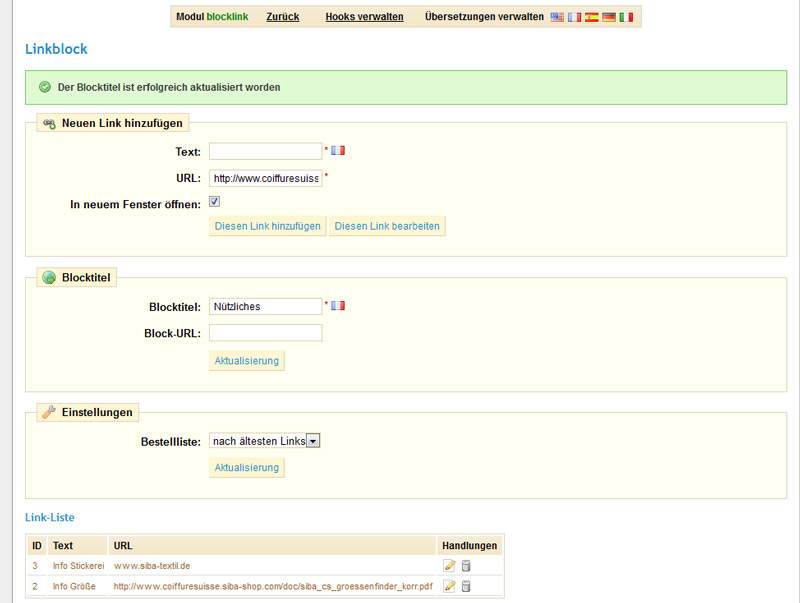Click the www.siba-textil.de URL cell
Viewport: 800px width, 603px height.
152,566
